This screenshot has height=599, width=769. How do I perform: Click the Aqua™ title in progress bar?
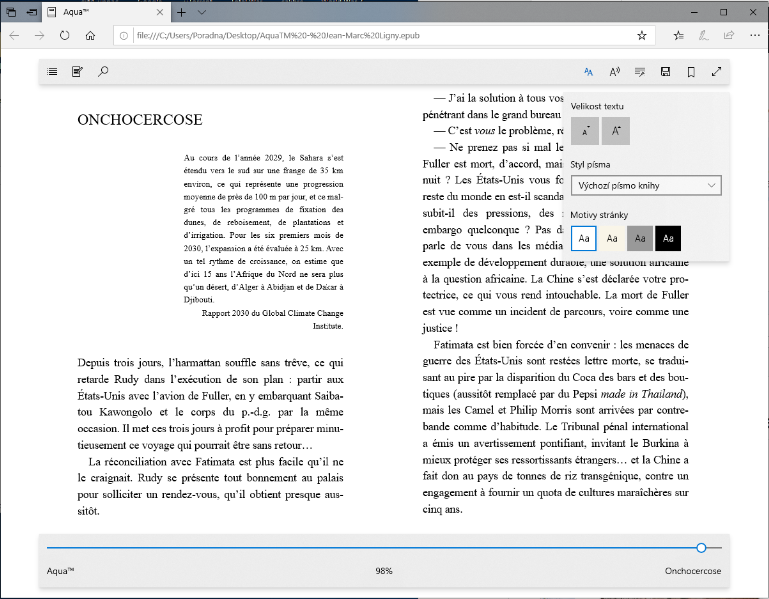[60, 571]
